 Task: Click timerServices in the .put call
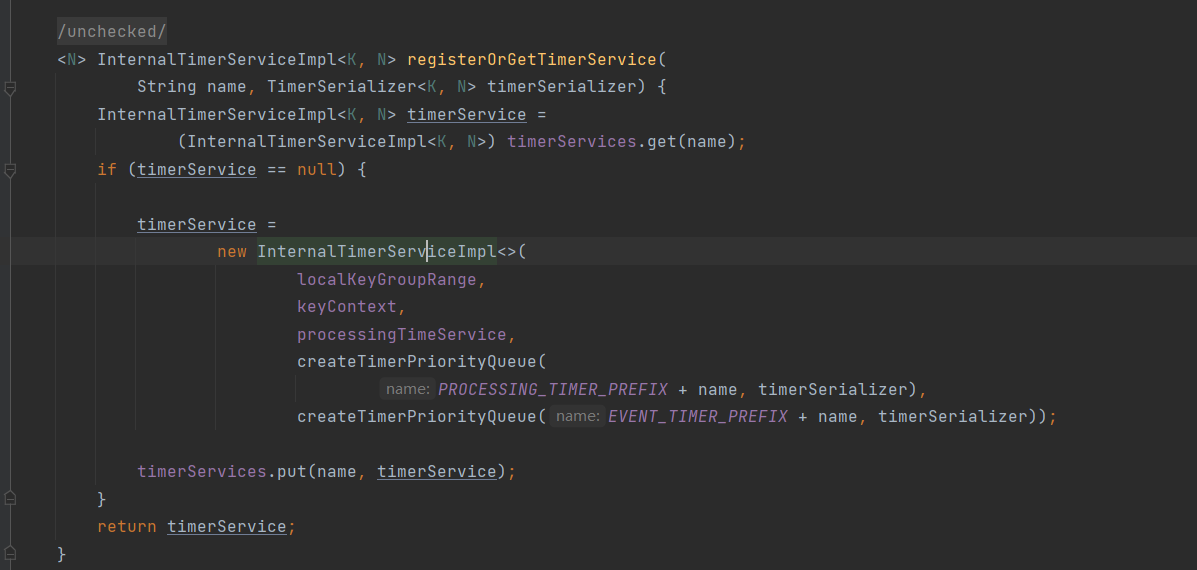pyautogui.click(x=202, y=472)
